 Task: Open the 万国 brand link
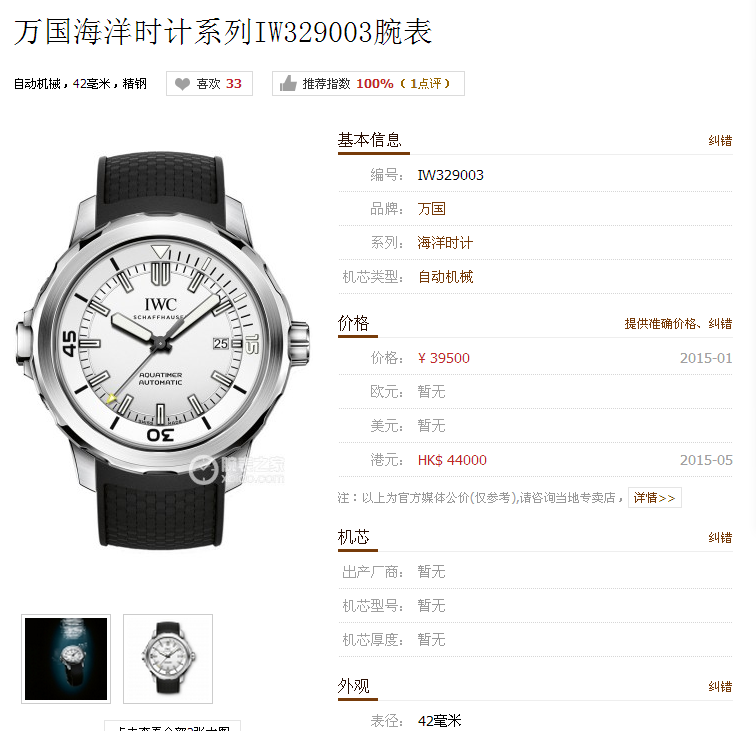point(432,209)
